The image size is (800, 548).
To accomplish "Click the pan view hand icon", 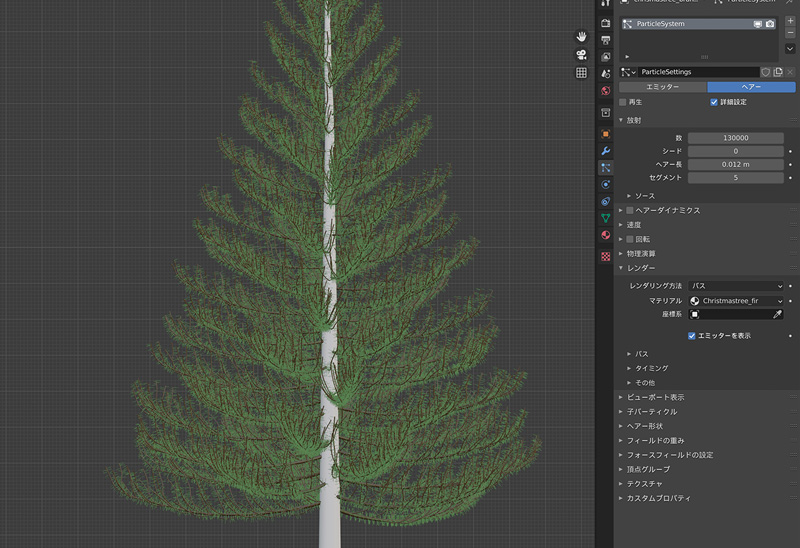I will [x=581, y=36].
